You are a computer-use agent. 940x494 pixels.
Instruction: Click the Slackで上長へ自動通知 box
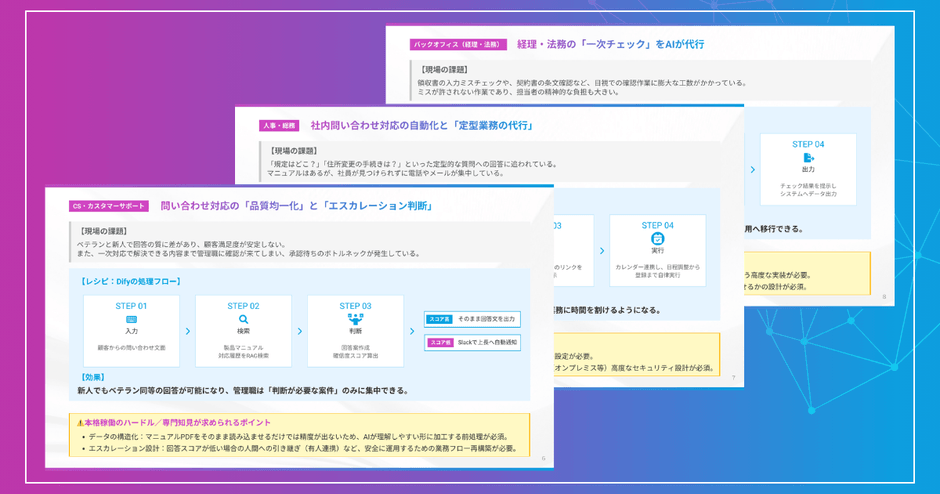(472, 343)
